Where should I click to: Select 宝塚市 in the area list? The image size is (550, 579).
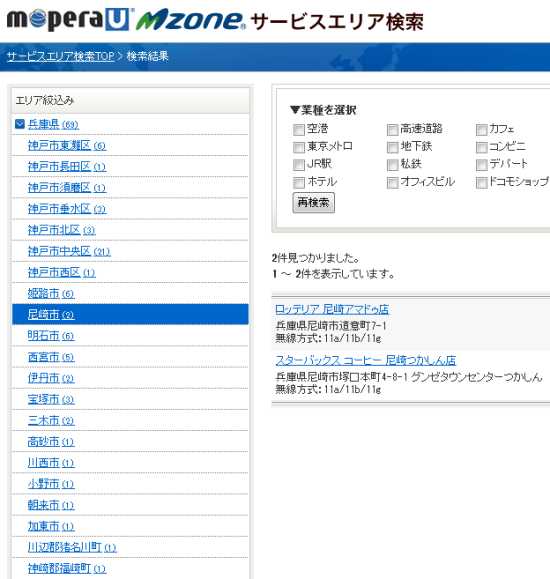51,399
